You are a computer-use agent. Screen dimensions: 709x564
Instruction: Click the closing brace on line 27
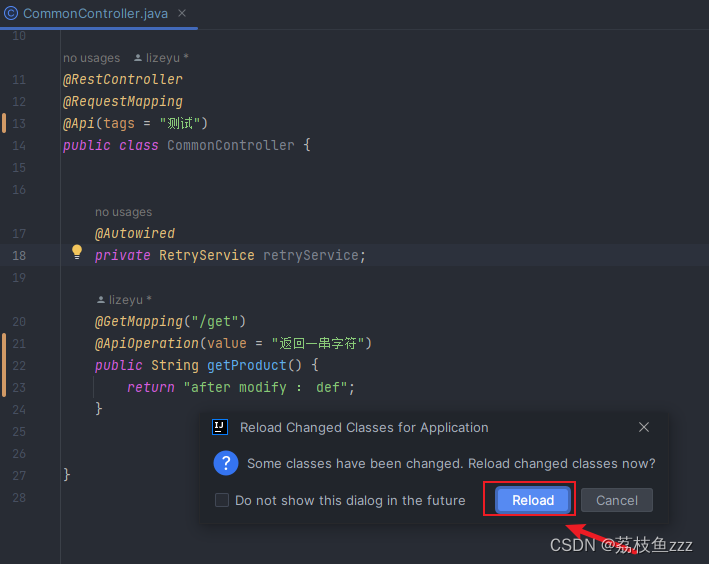[66, 474]
